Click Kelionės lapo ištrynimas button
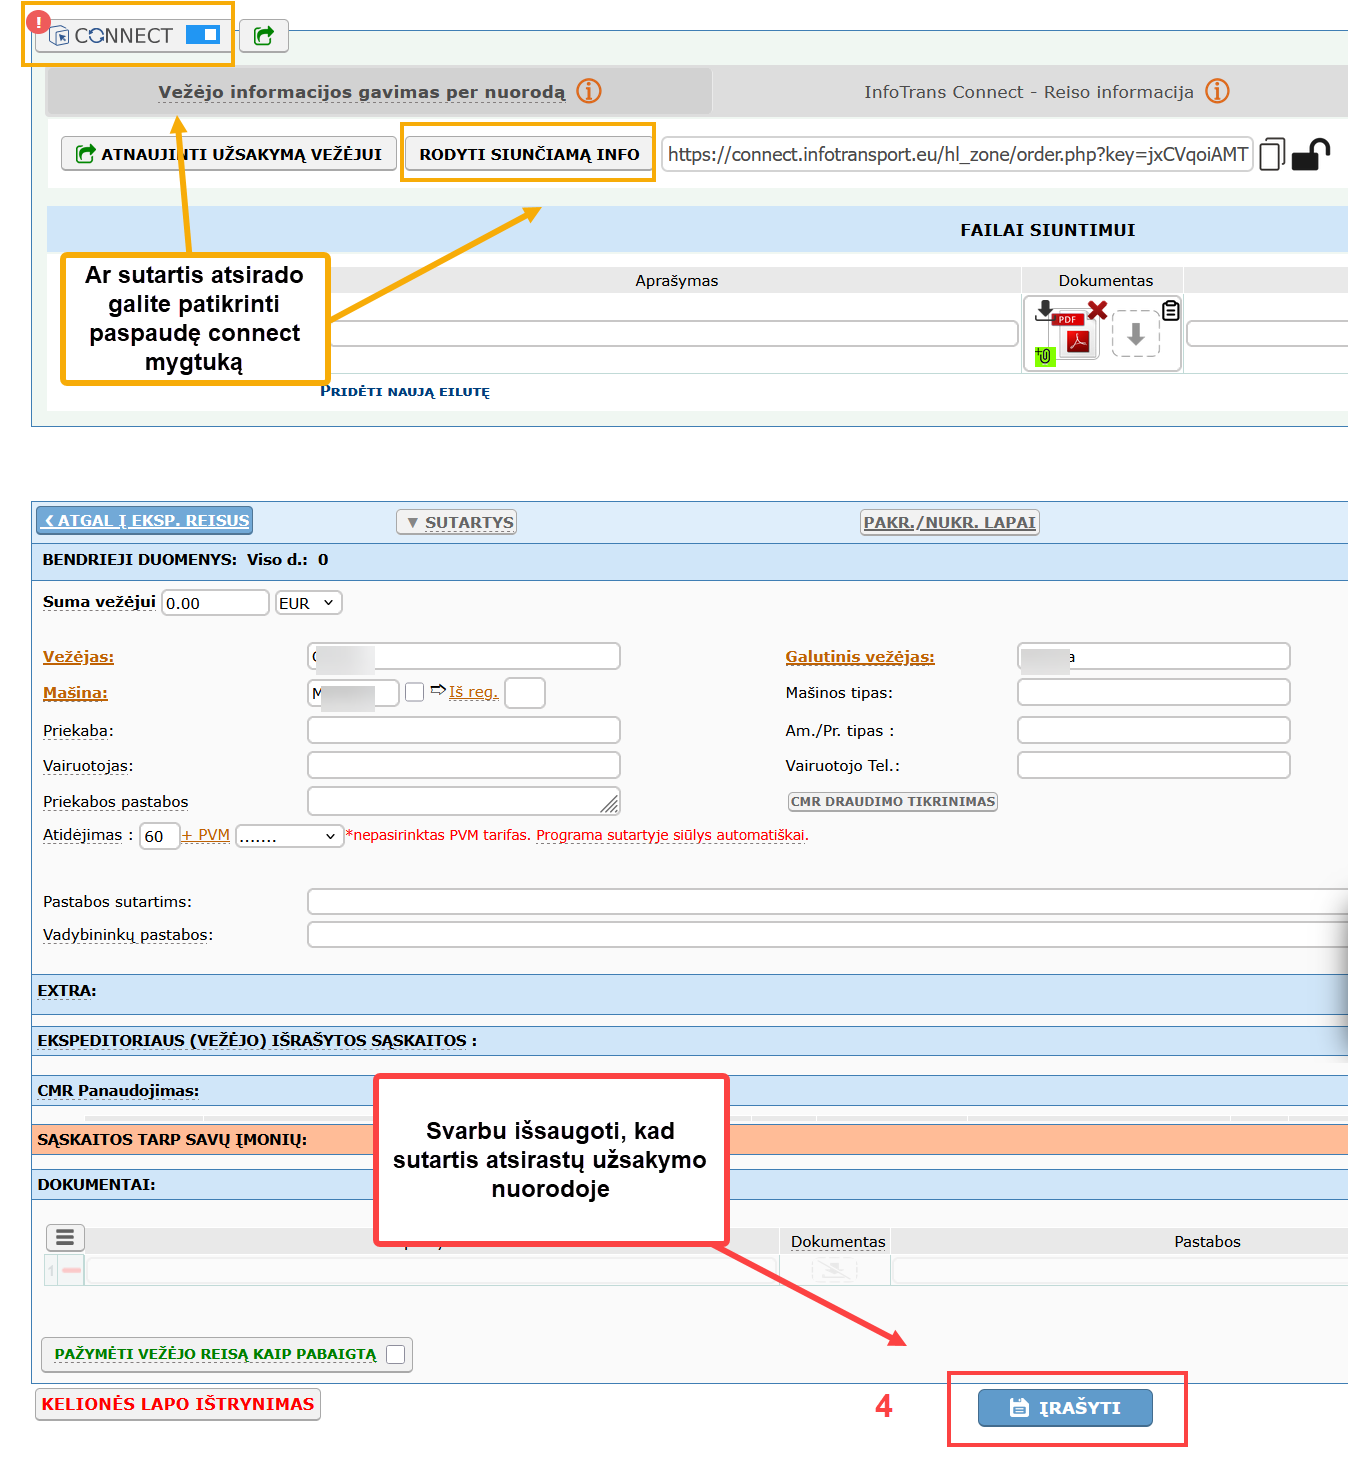Image resolution: width=1348 pixels, height=1458 pixels. 178,1404
